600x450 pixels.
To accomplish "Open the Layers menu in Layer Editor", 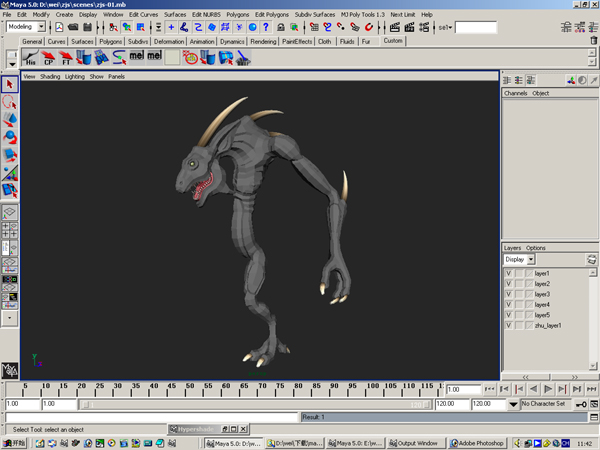I will (512, 248).
